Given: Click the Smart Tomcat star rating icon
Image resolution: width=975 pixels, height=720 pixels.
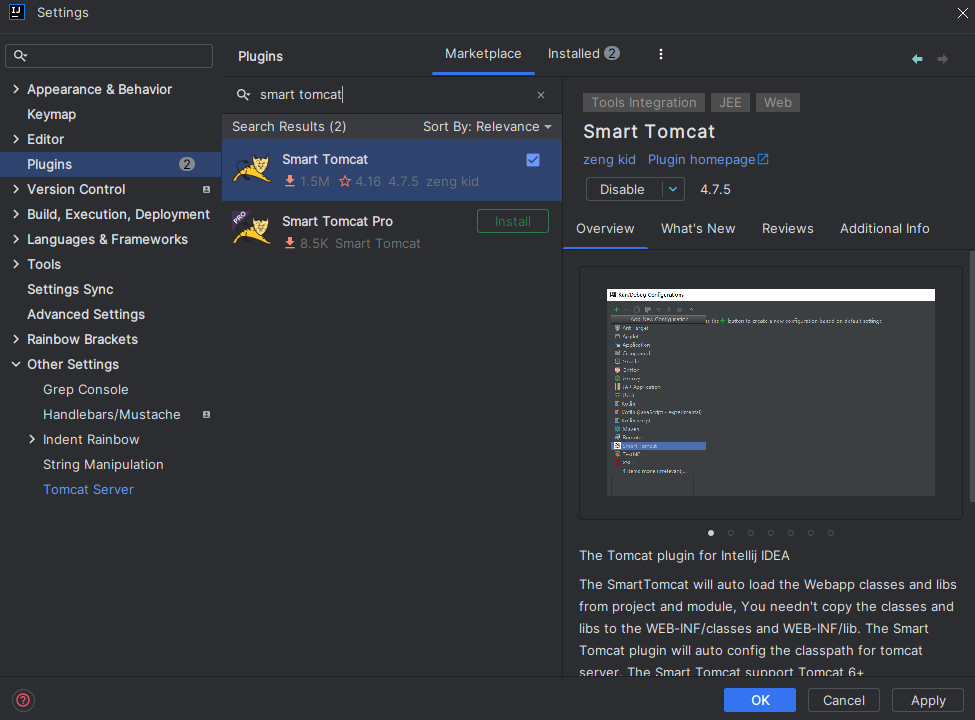Looking at the screenshot, I should pos(345,182).
